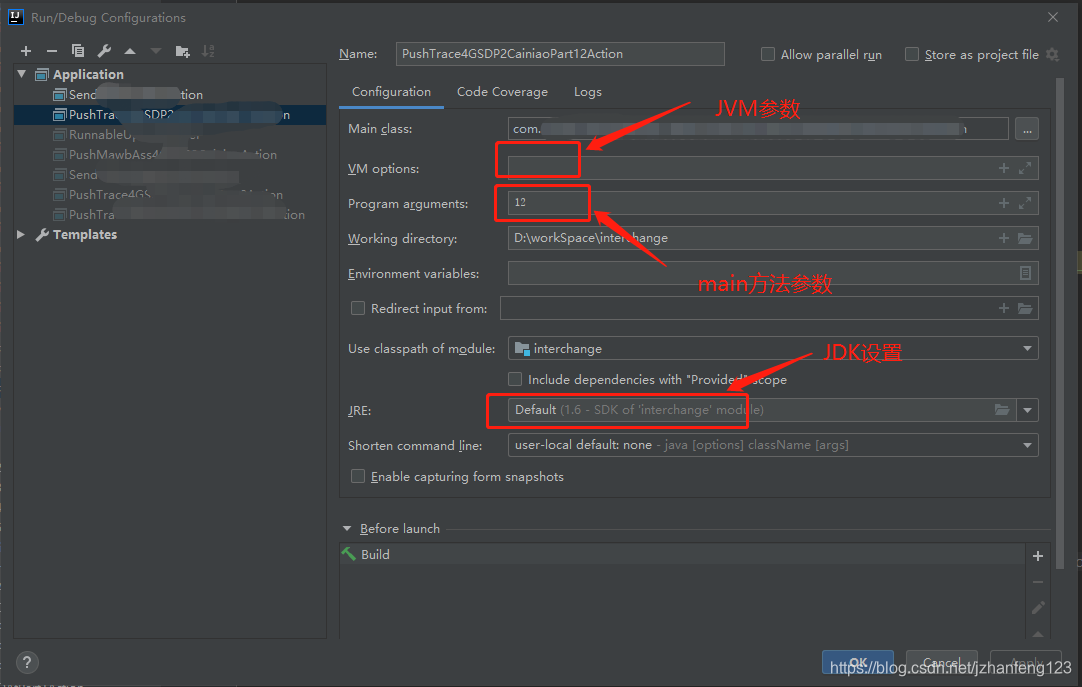Copy the selected run configuration
The height and width of the screenshot is (687, 1082).
pyautogui.click(x=78, y=51)
